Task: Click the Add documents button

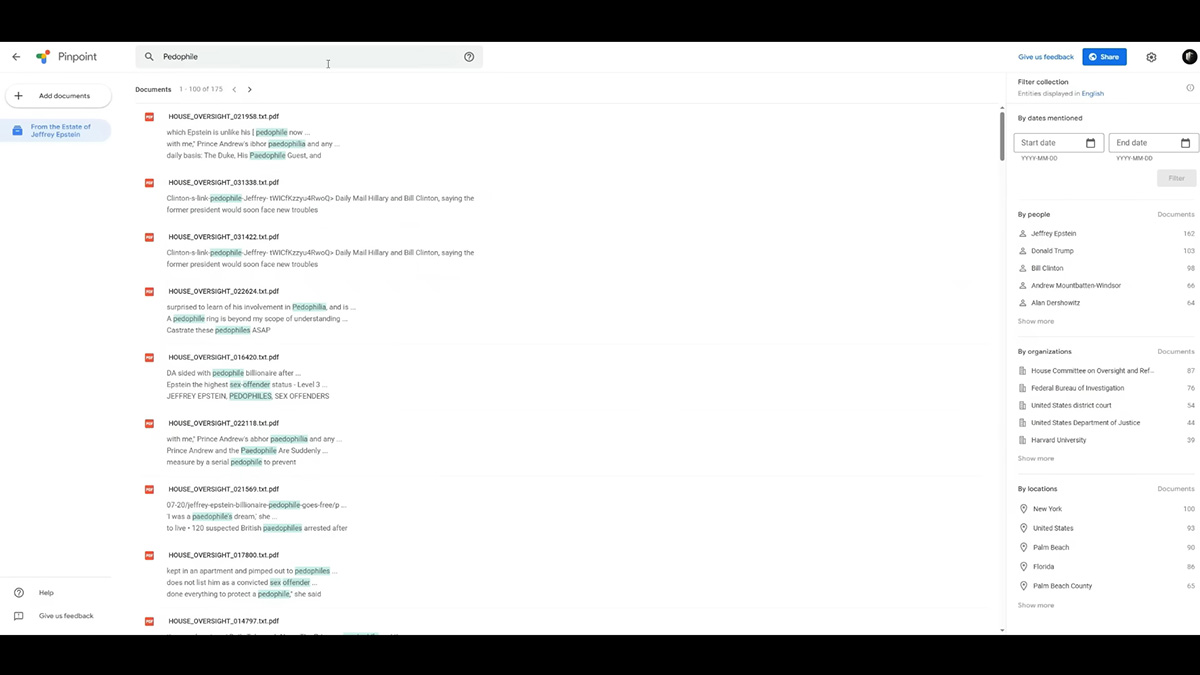Action: coord(58,96)
